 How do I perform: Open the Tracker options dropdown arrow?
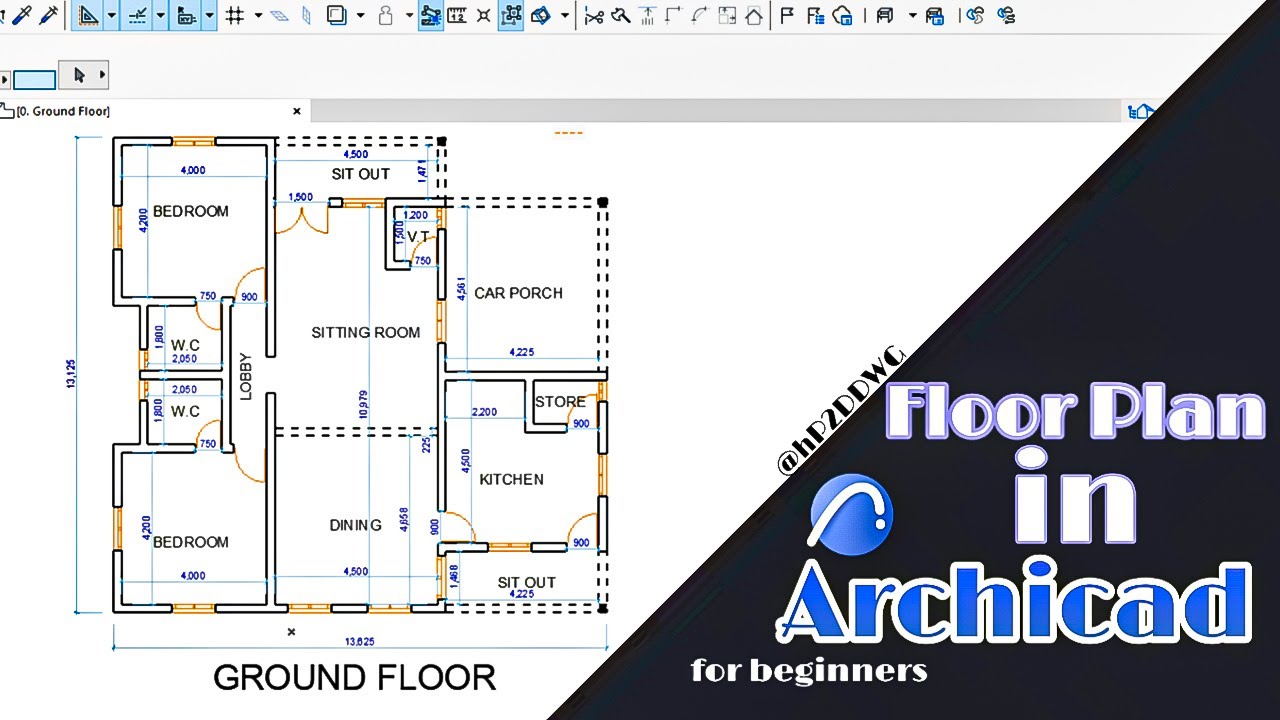click(209, 15)
